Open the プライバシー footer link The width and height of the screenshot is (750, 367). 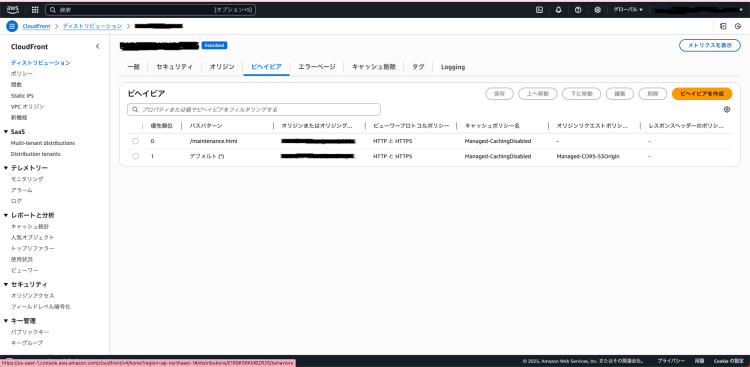click(671, 361)
